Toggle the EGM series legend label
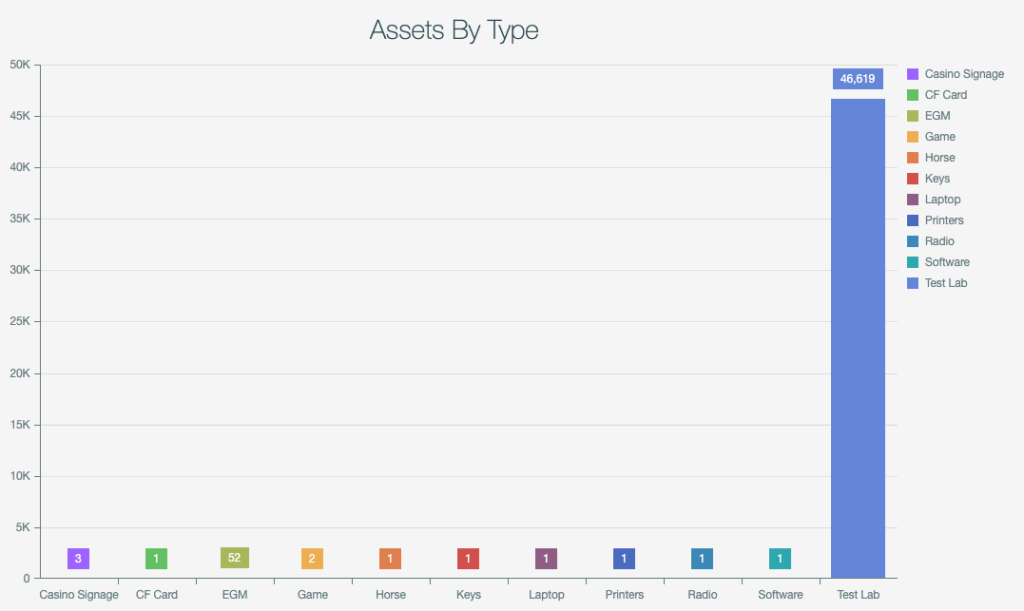This screenshot has width=1024, height=611. 937,116
